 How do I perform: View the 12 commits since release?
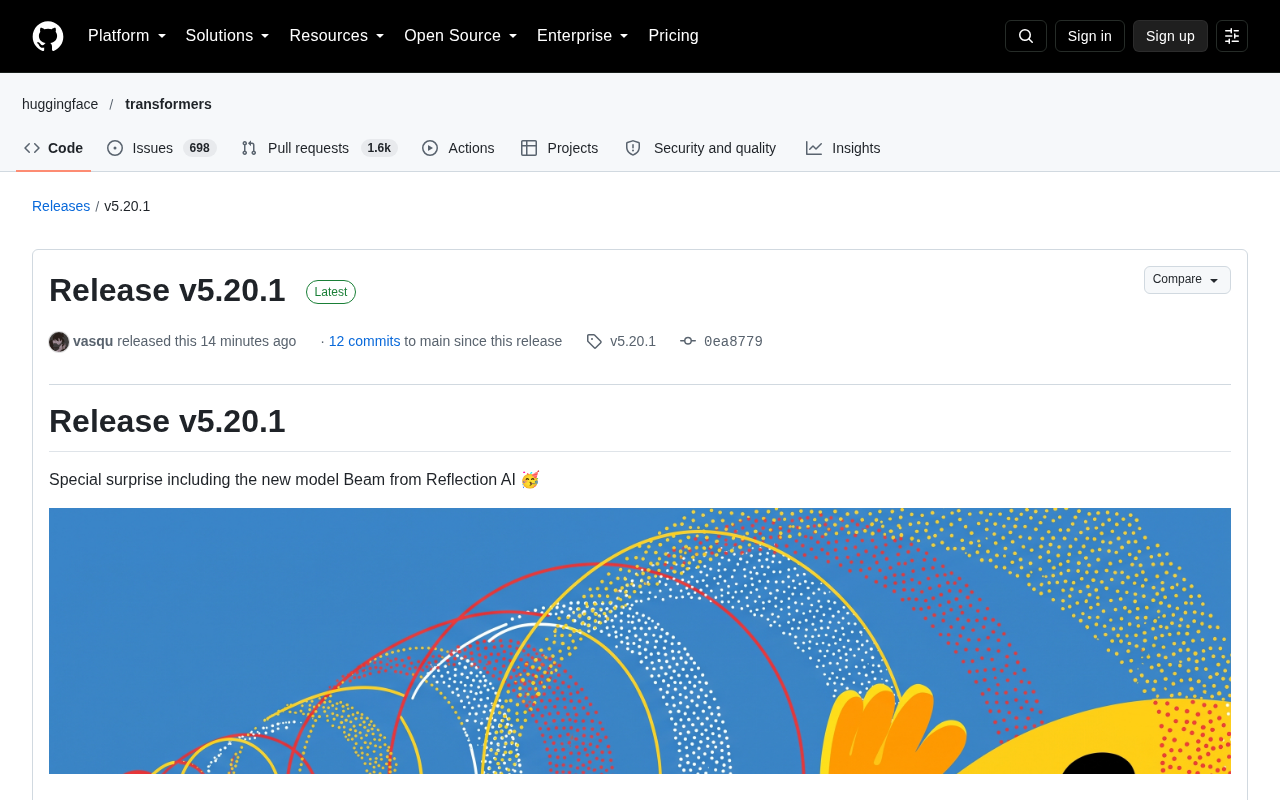pyautogui.click(x=365, y=341)
